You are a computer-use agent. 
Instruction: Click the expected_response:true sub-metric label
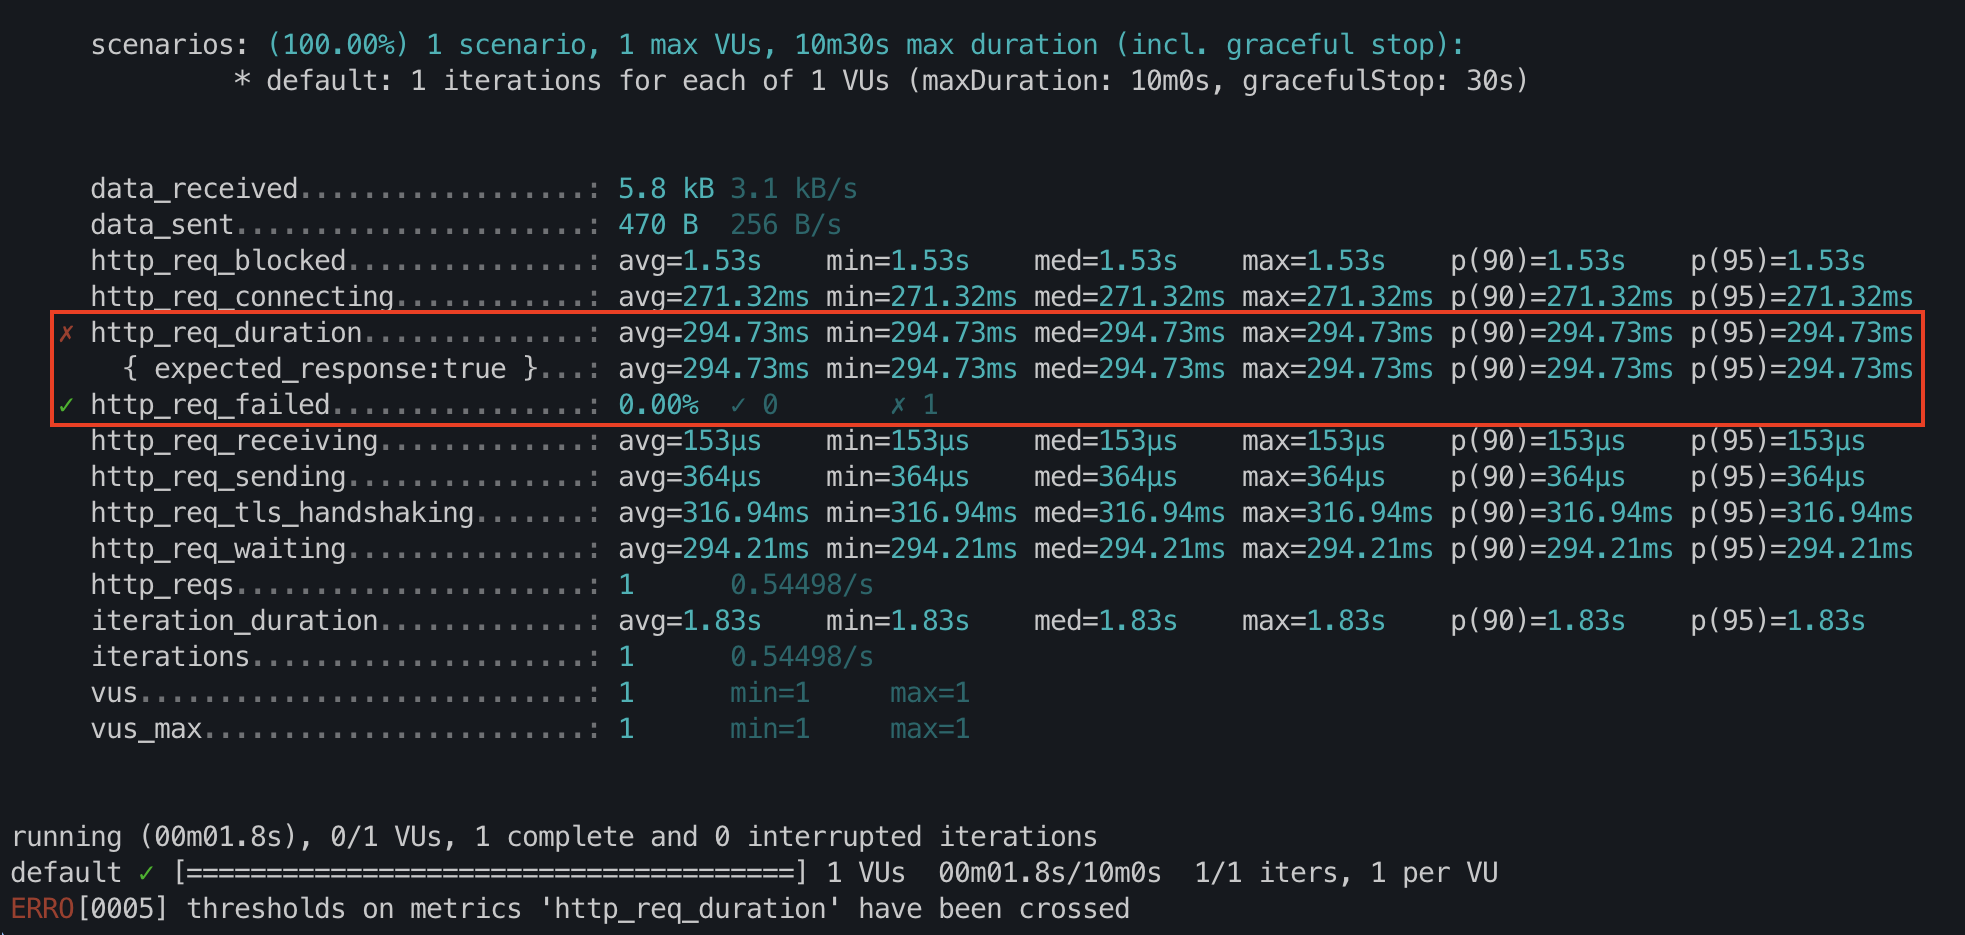click(x=330, y=369)
